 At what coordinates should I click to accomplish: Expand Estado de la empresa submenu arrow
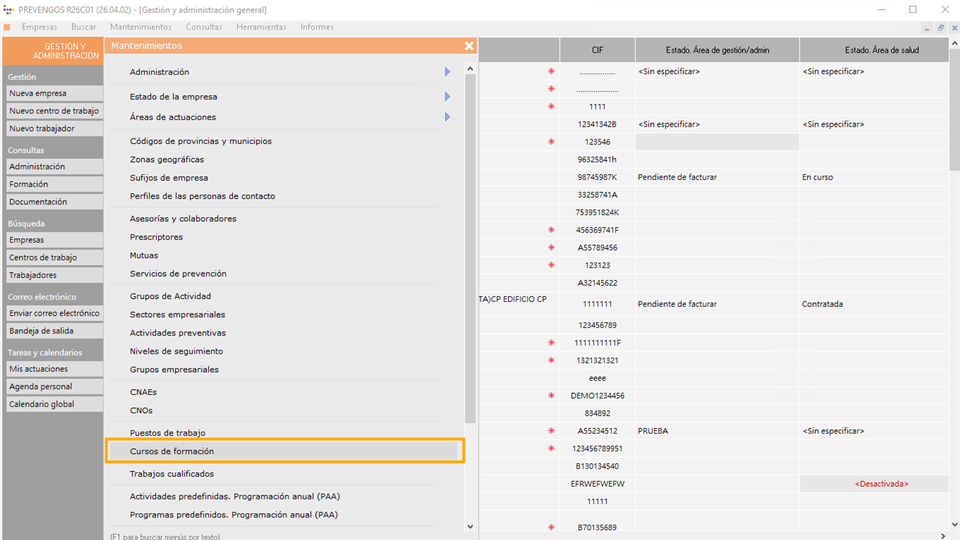(x=447, y=97)
